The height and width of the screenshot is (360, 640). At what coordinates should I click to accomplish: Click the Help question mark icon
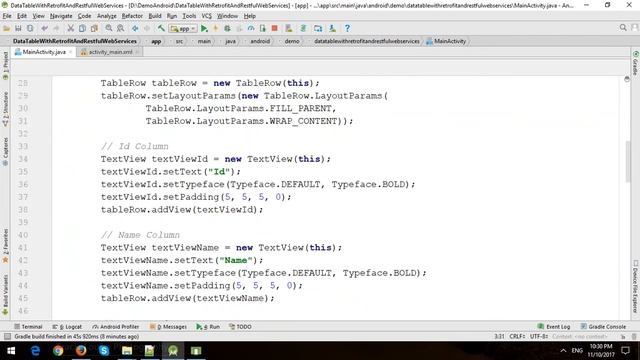click(347, 29)
